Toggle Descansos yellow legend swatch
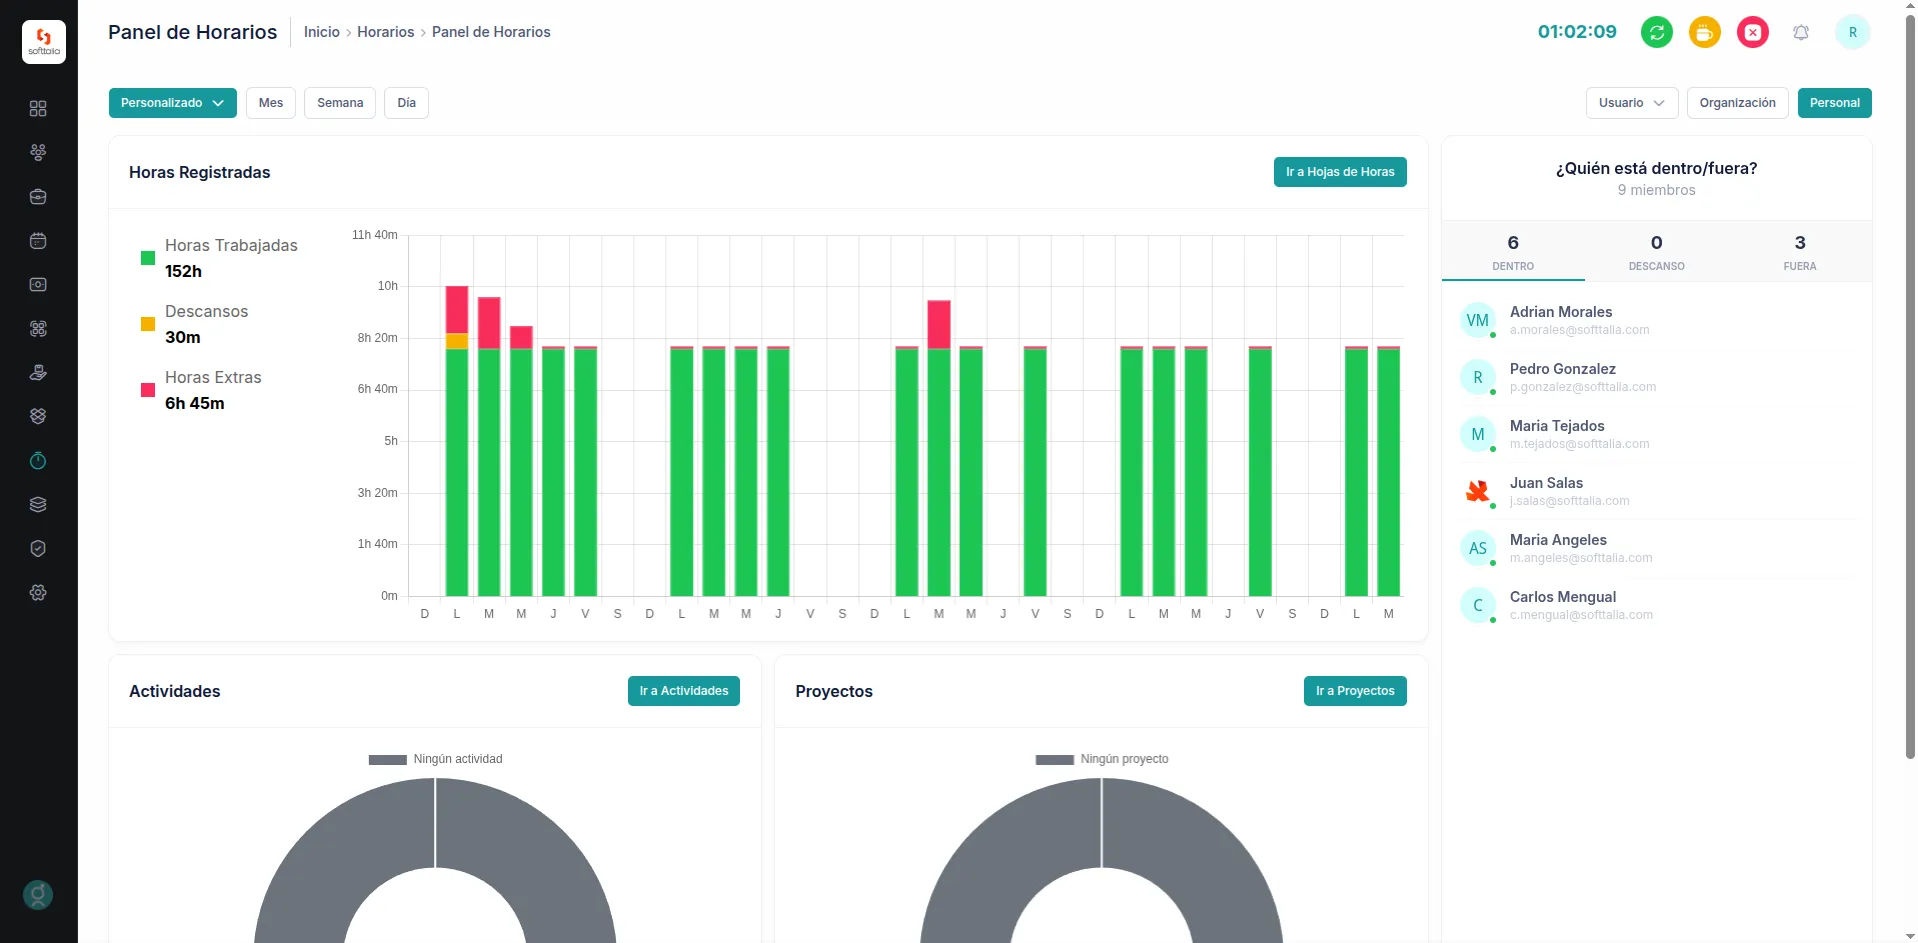This screenshot has width=1918, height=943. (x=148, y=324)
